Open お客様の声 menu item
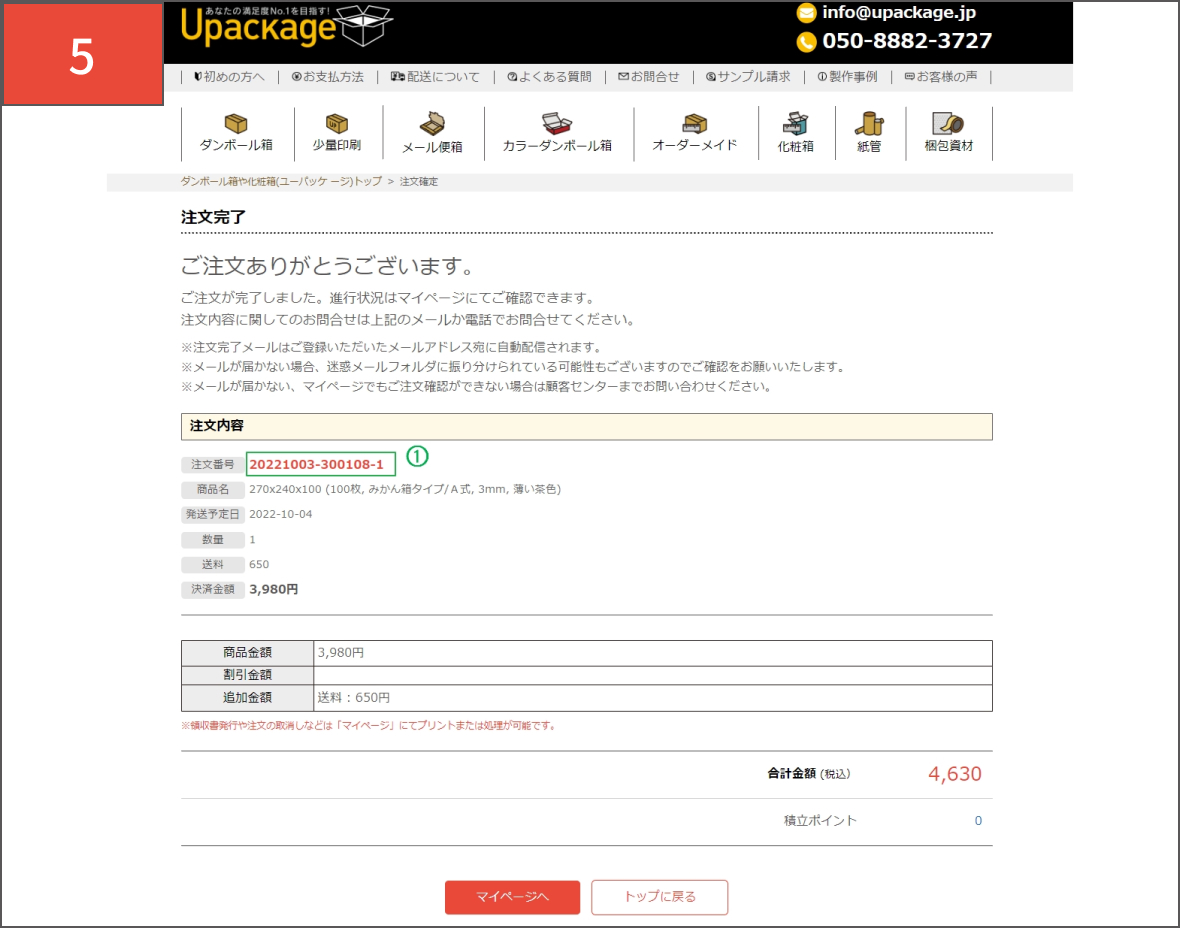Viewport: 1180px width, 928px height. (x=941, y=77)
